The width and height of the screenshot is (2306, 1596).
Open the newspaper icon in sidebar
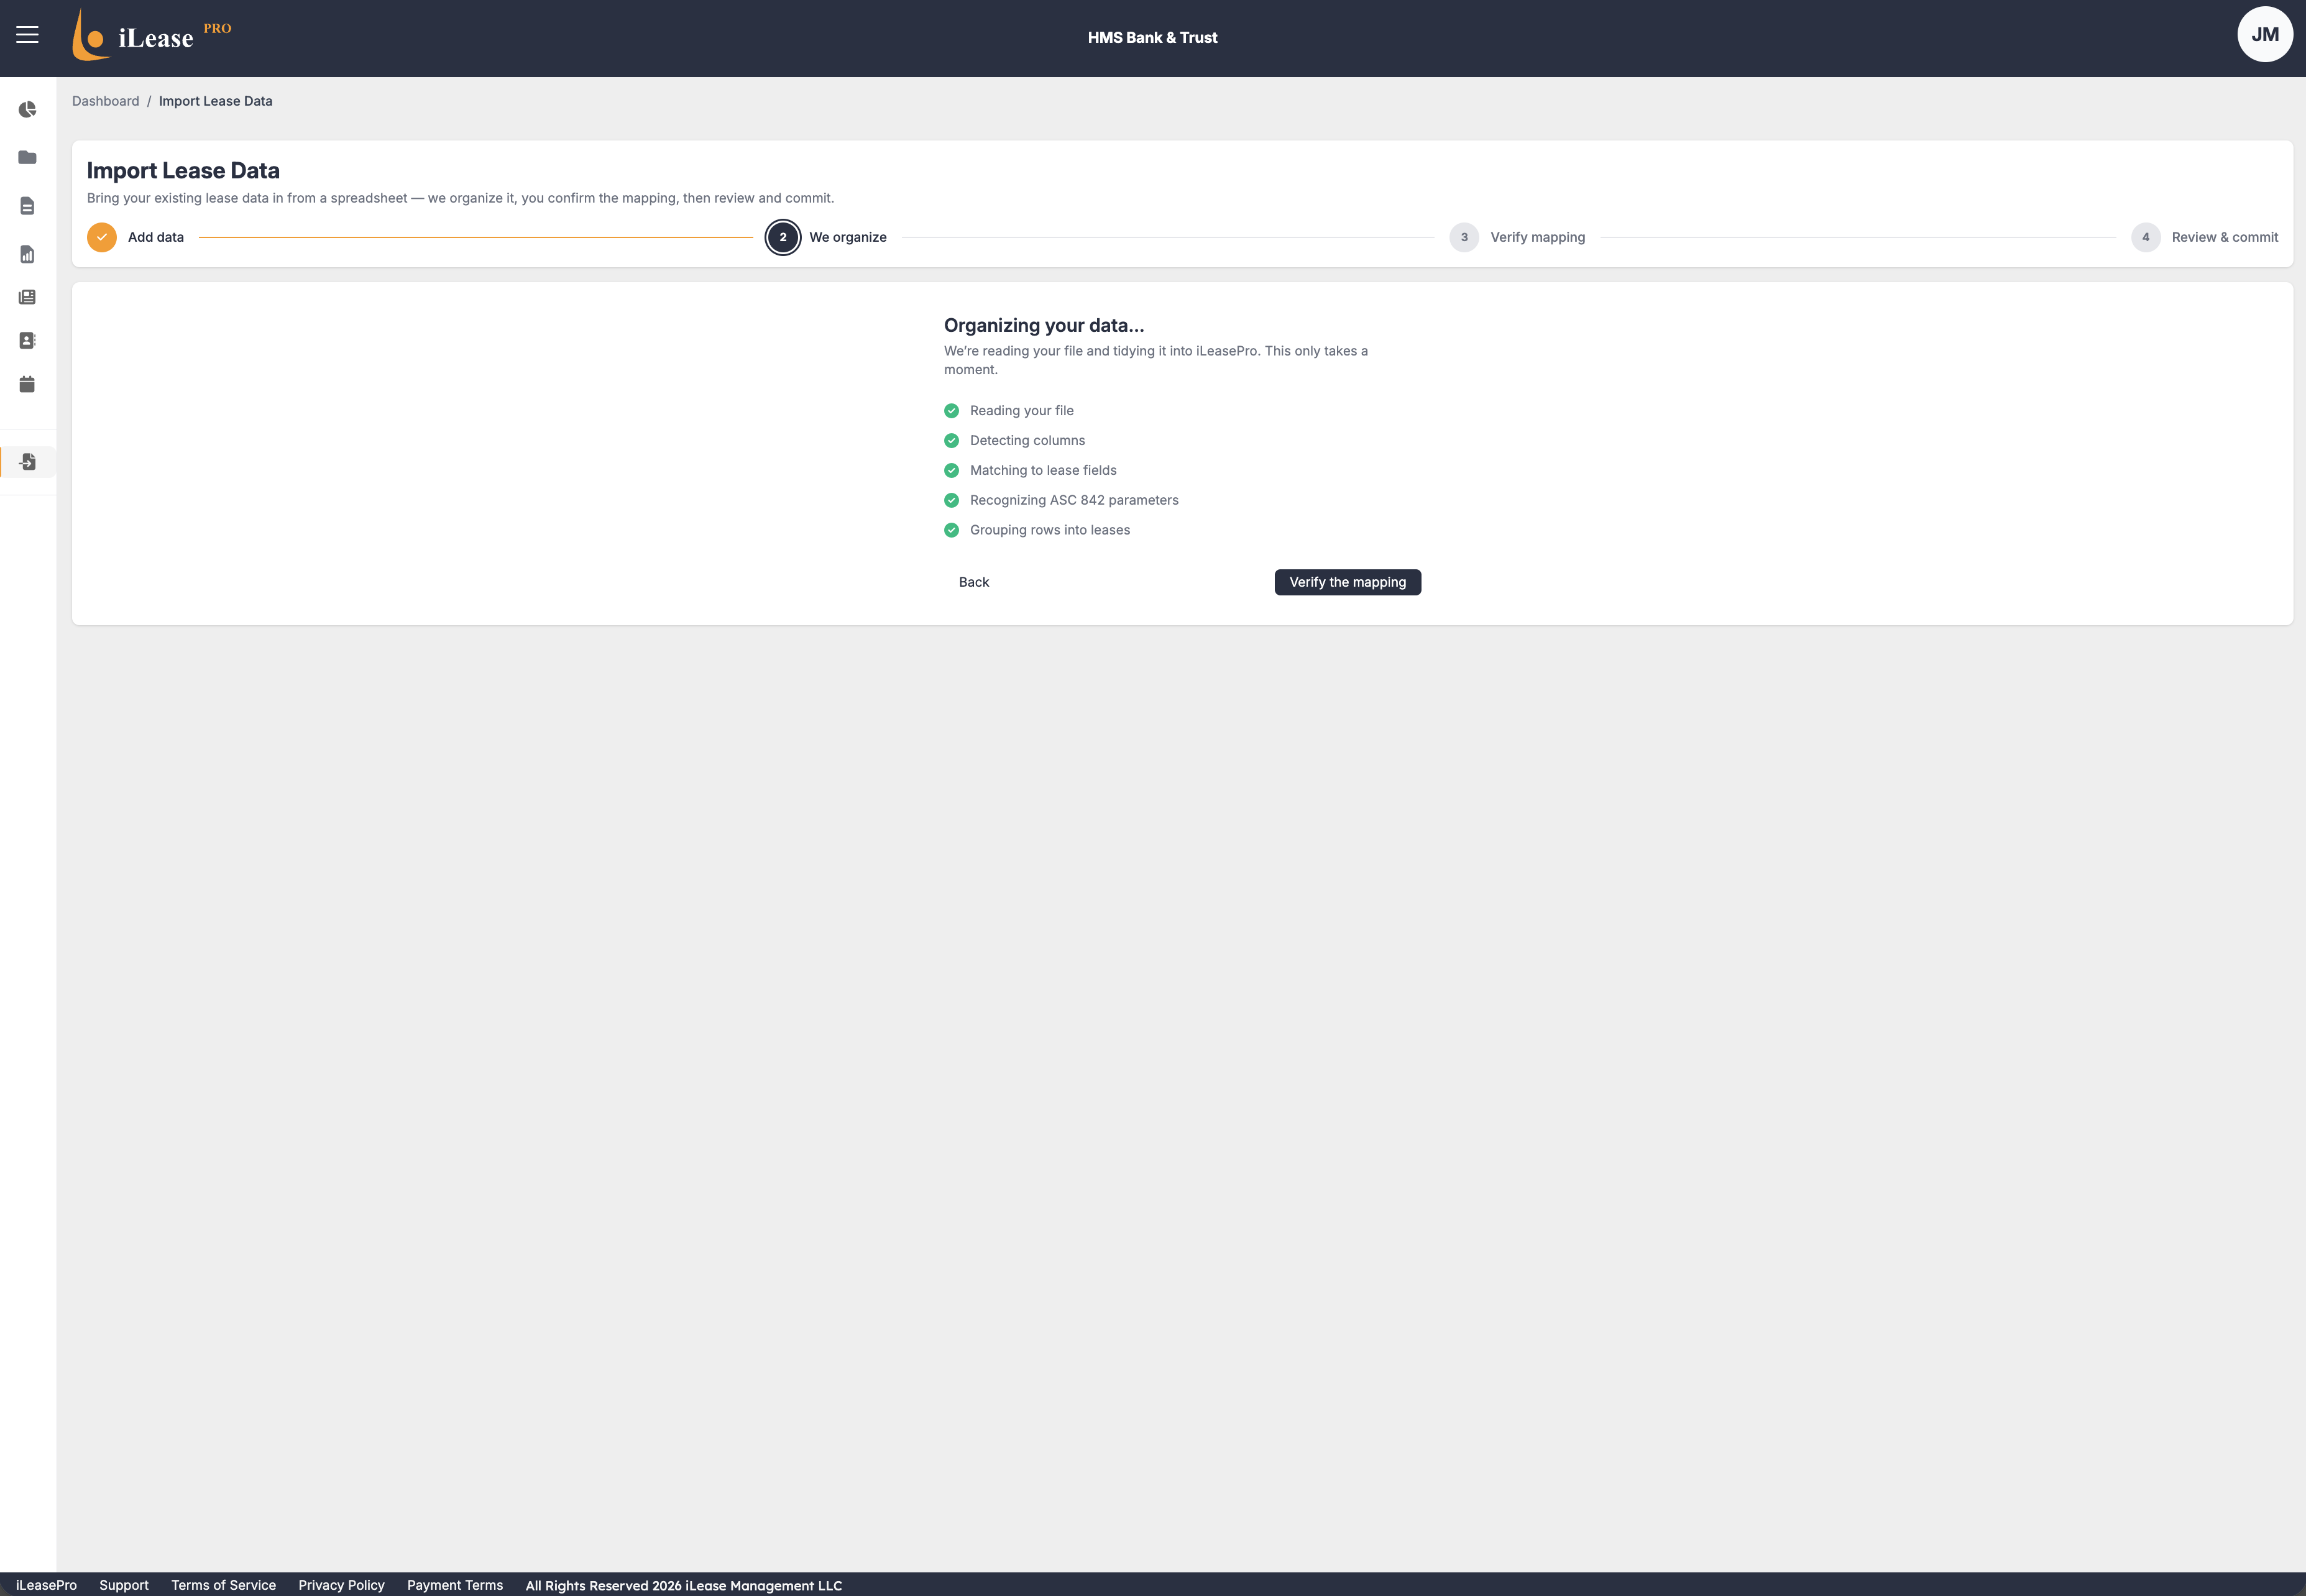click(x=27, y=297)
